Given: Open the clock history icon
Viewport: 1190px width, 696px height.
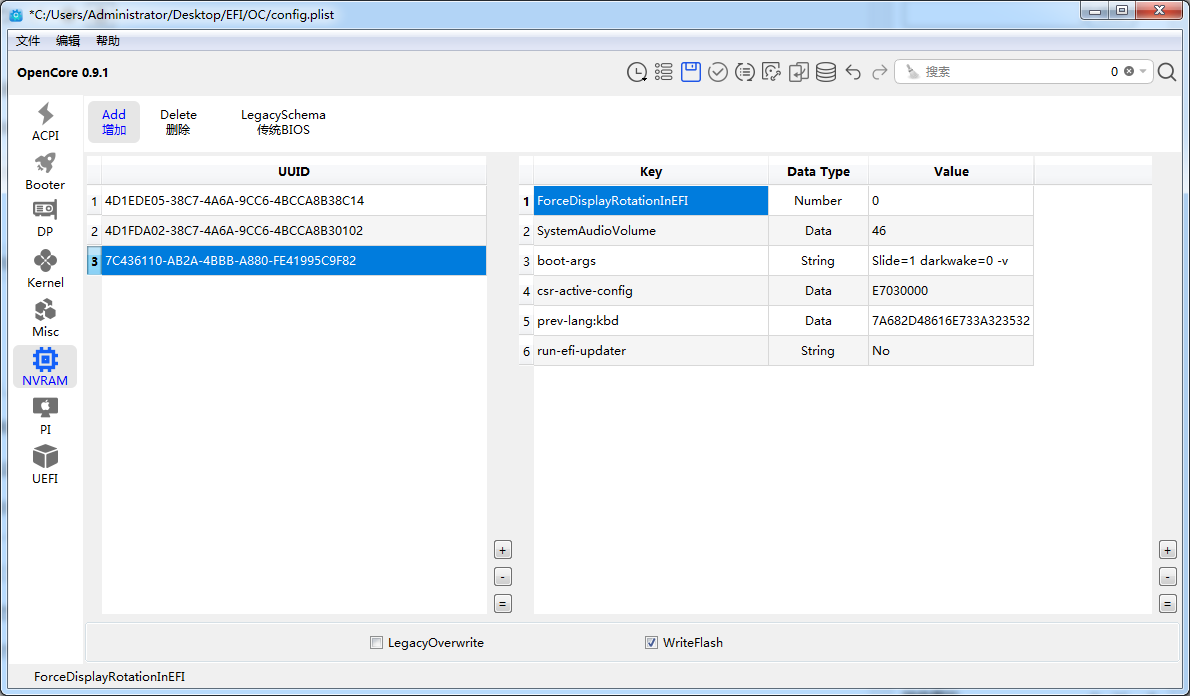Looking at the screenshot, I should coord(637,72).
